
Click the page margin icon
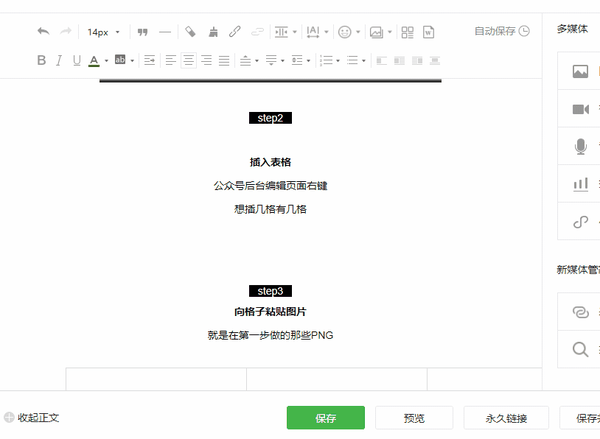[x=281, y=32]
